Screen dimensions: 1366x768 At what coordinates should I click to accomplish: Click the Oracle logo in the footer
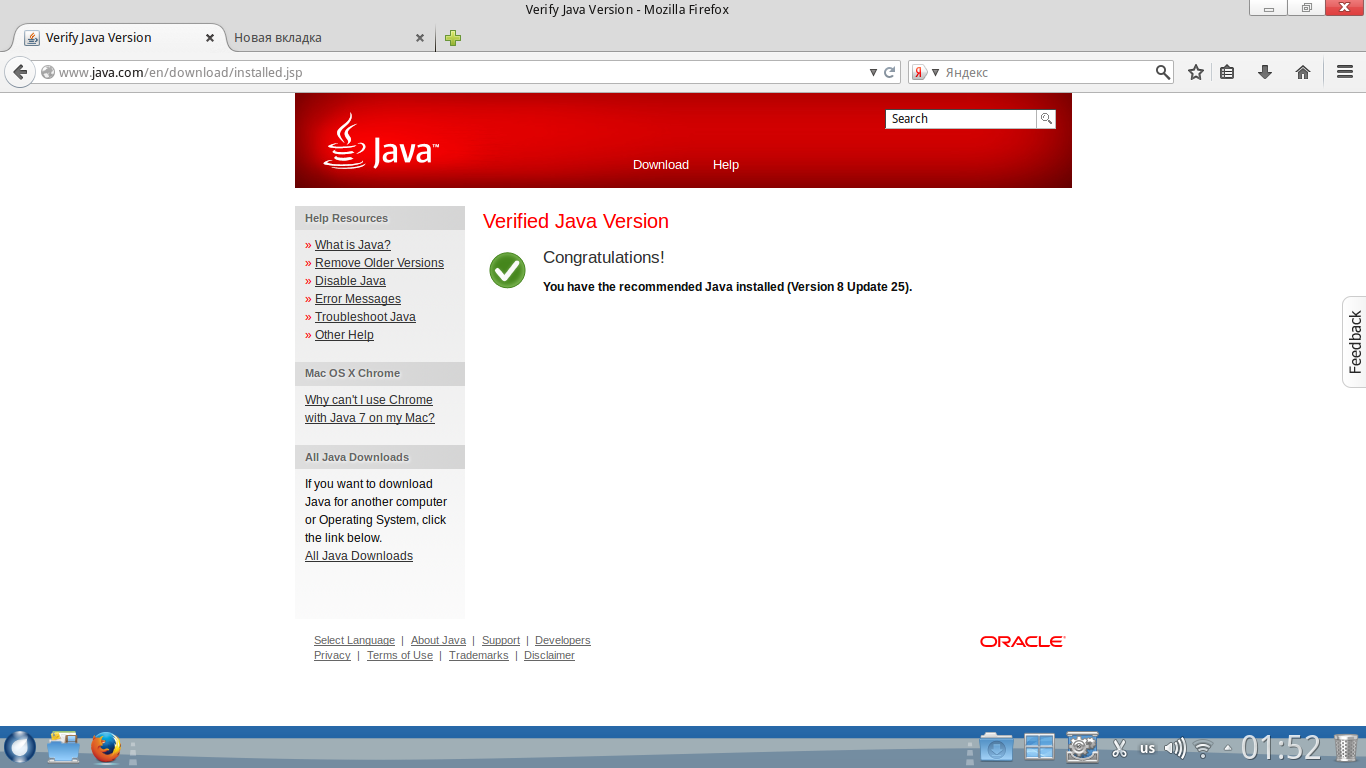(x=1023, y=642)
